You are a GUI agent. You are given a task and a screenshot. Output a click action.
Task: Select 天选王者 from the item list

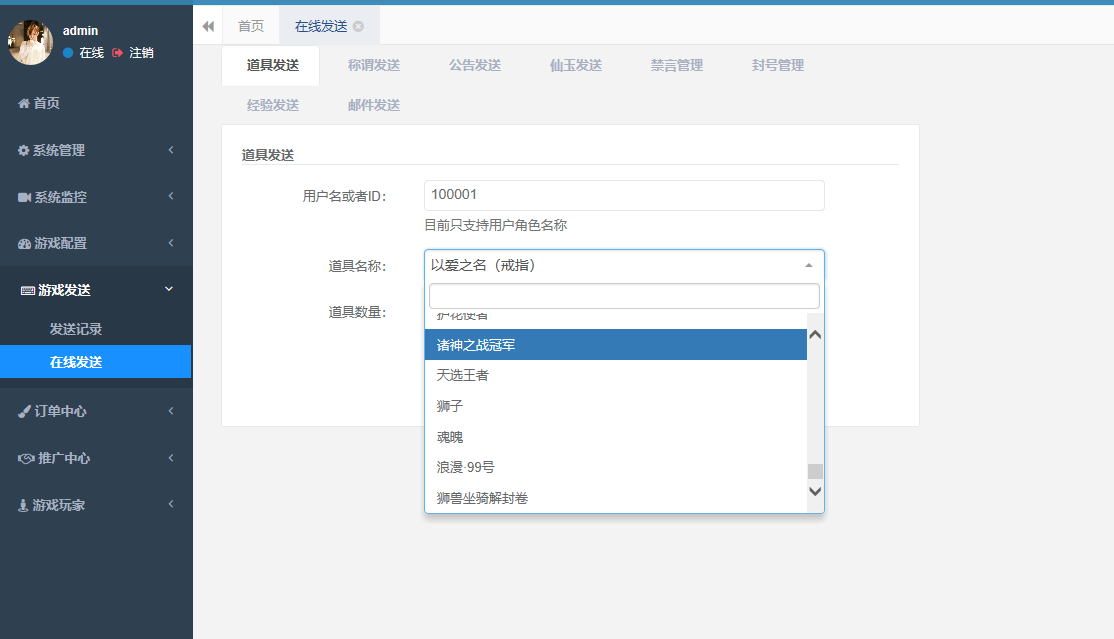click(463, 375)
